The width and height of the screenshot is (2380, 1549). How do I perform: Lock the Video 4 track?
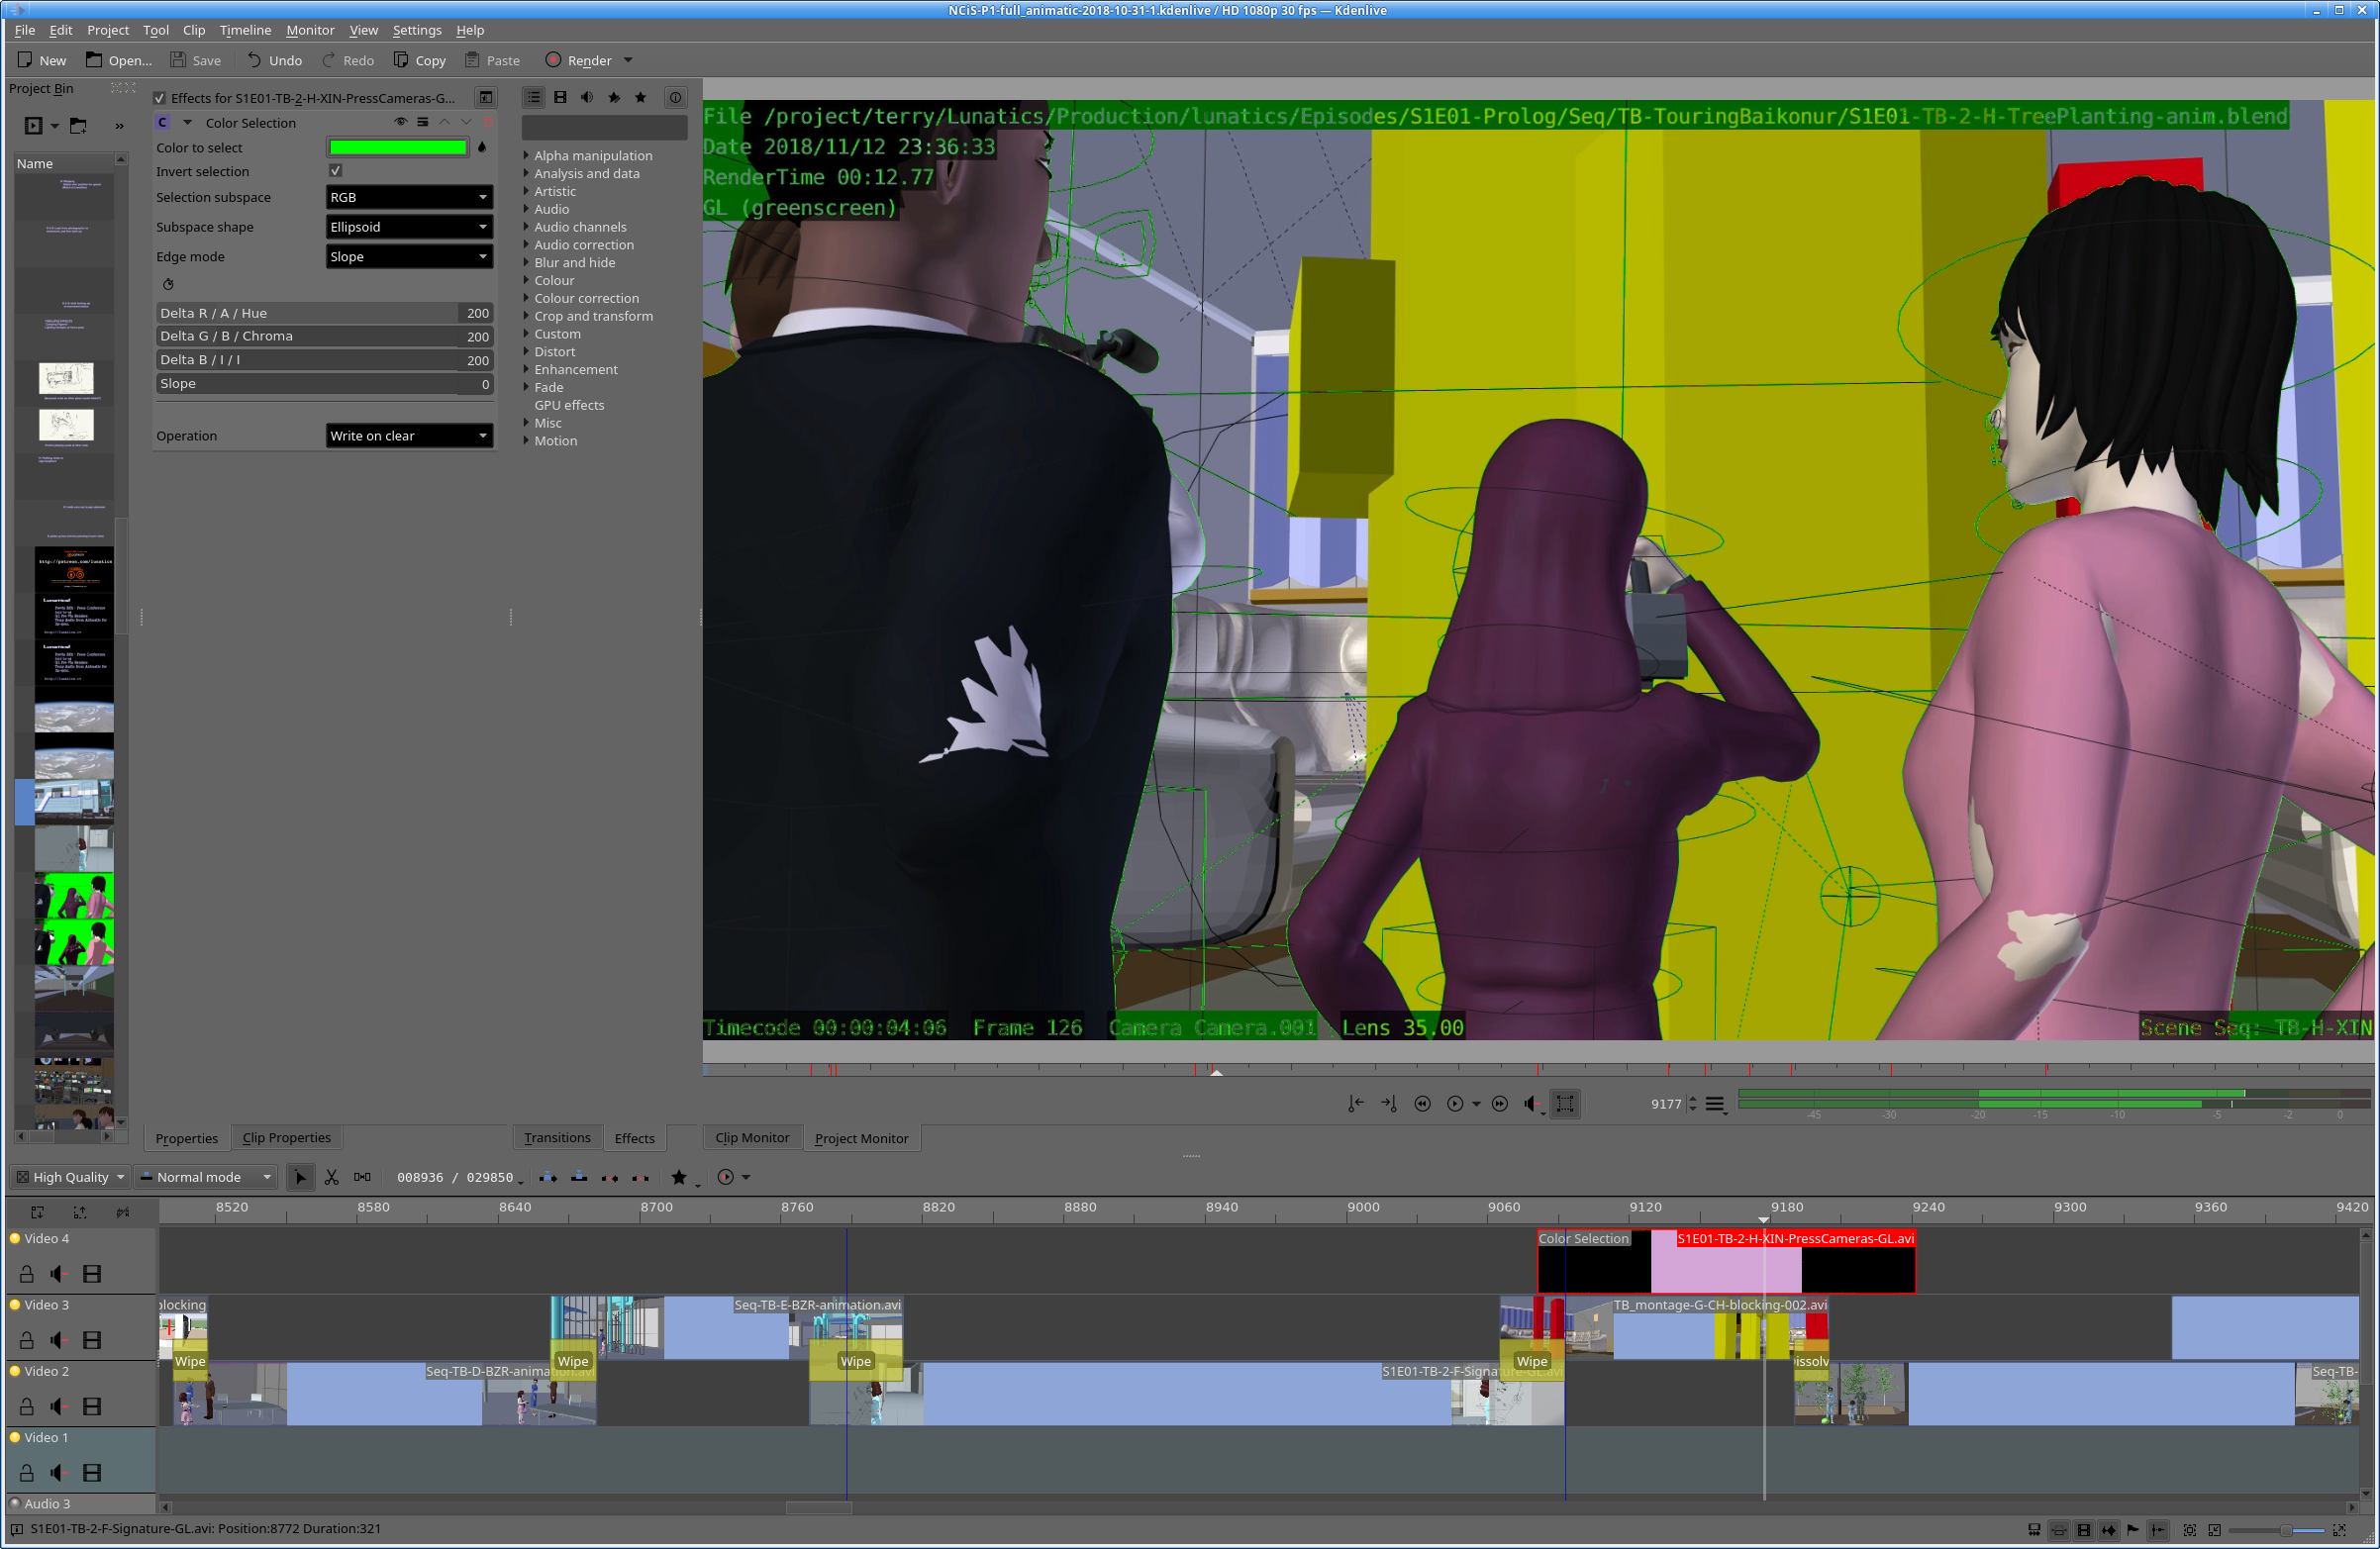(x=27, y=1274)
